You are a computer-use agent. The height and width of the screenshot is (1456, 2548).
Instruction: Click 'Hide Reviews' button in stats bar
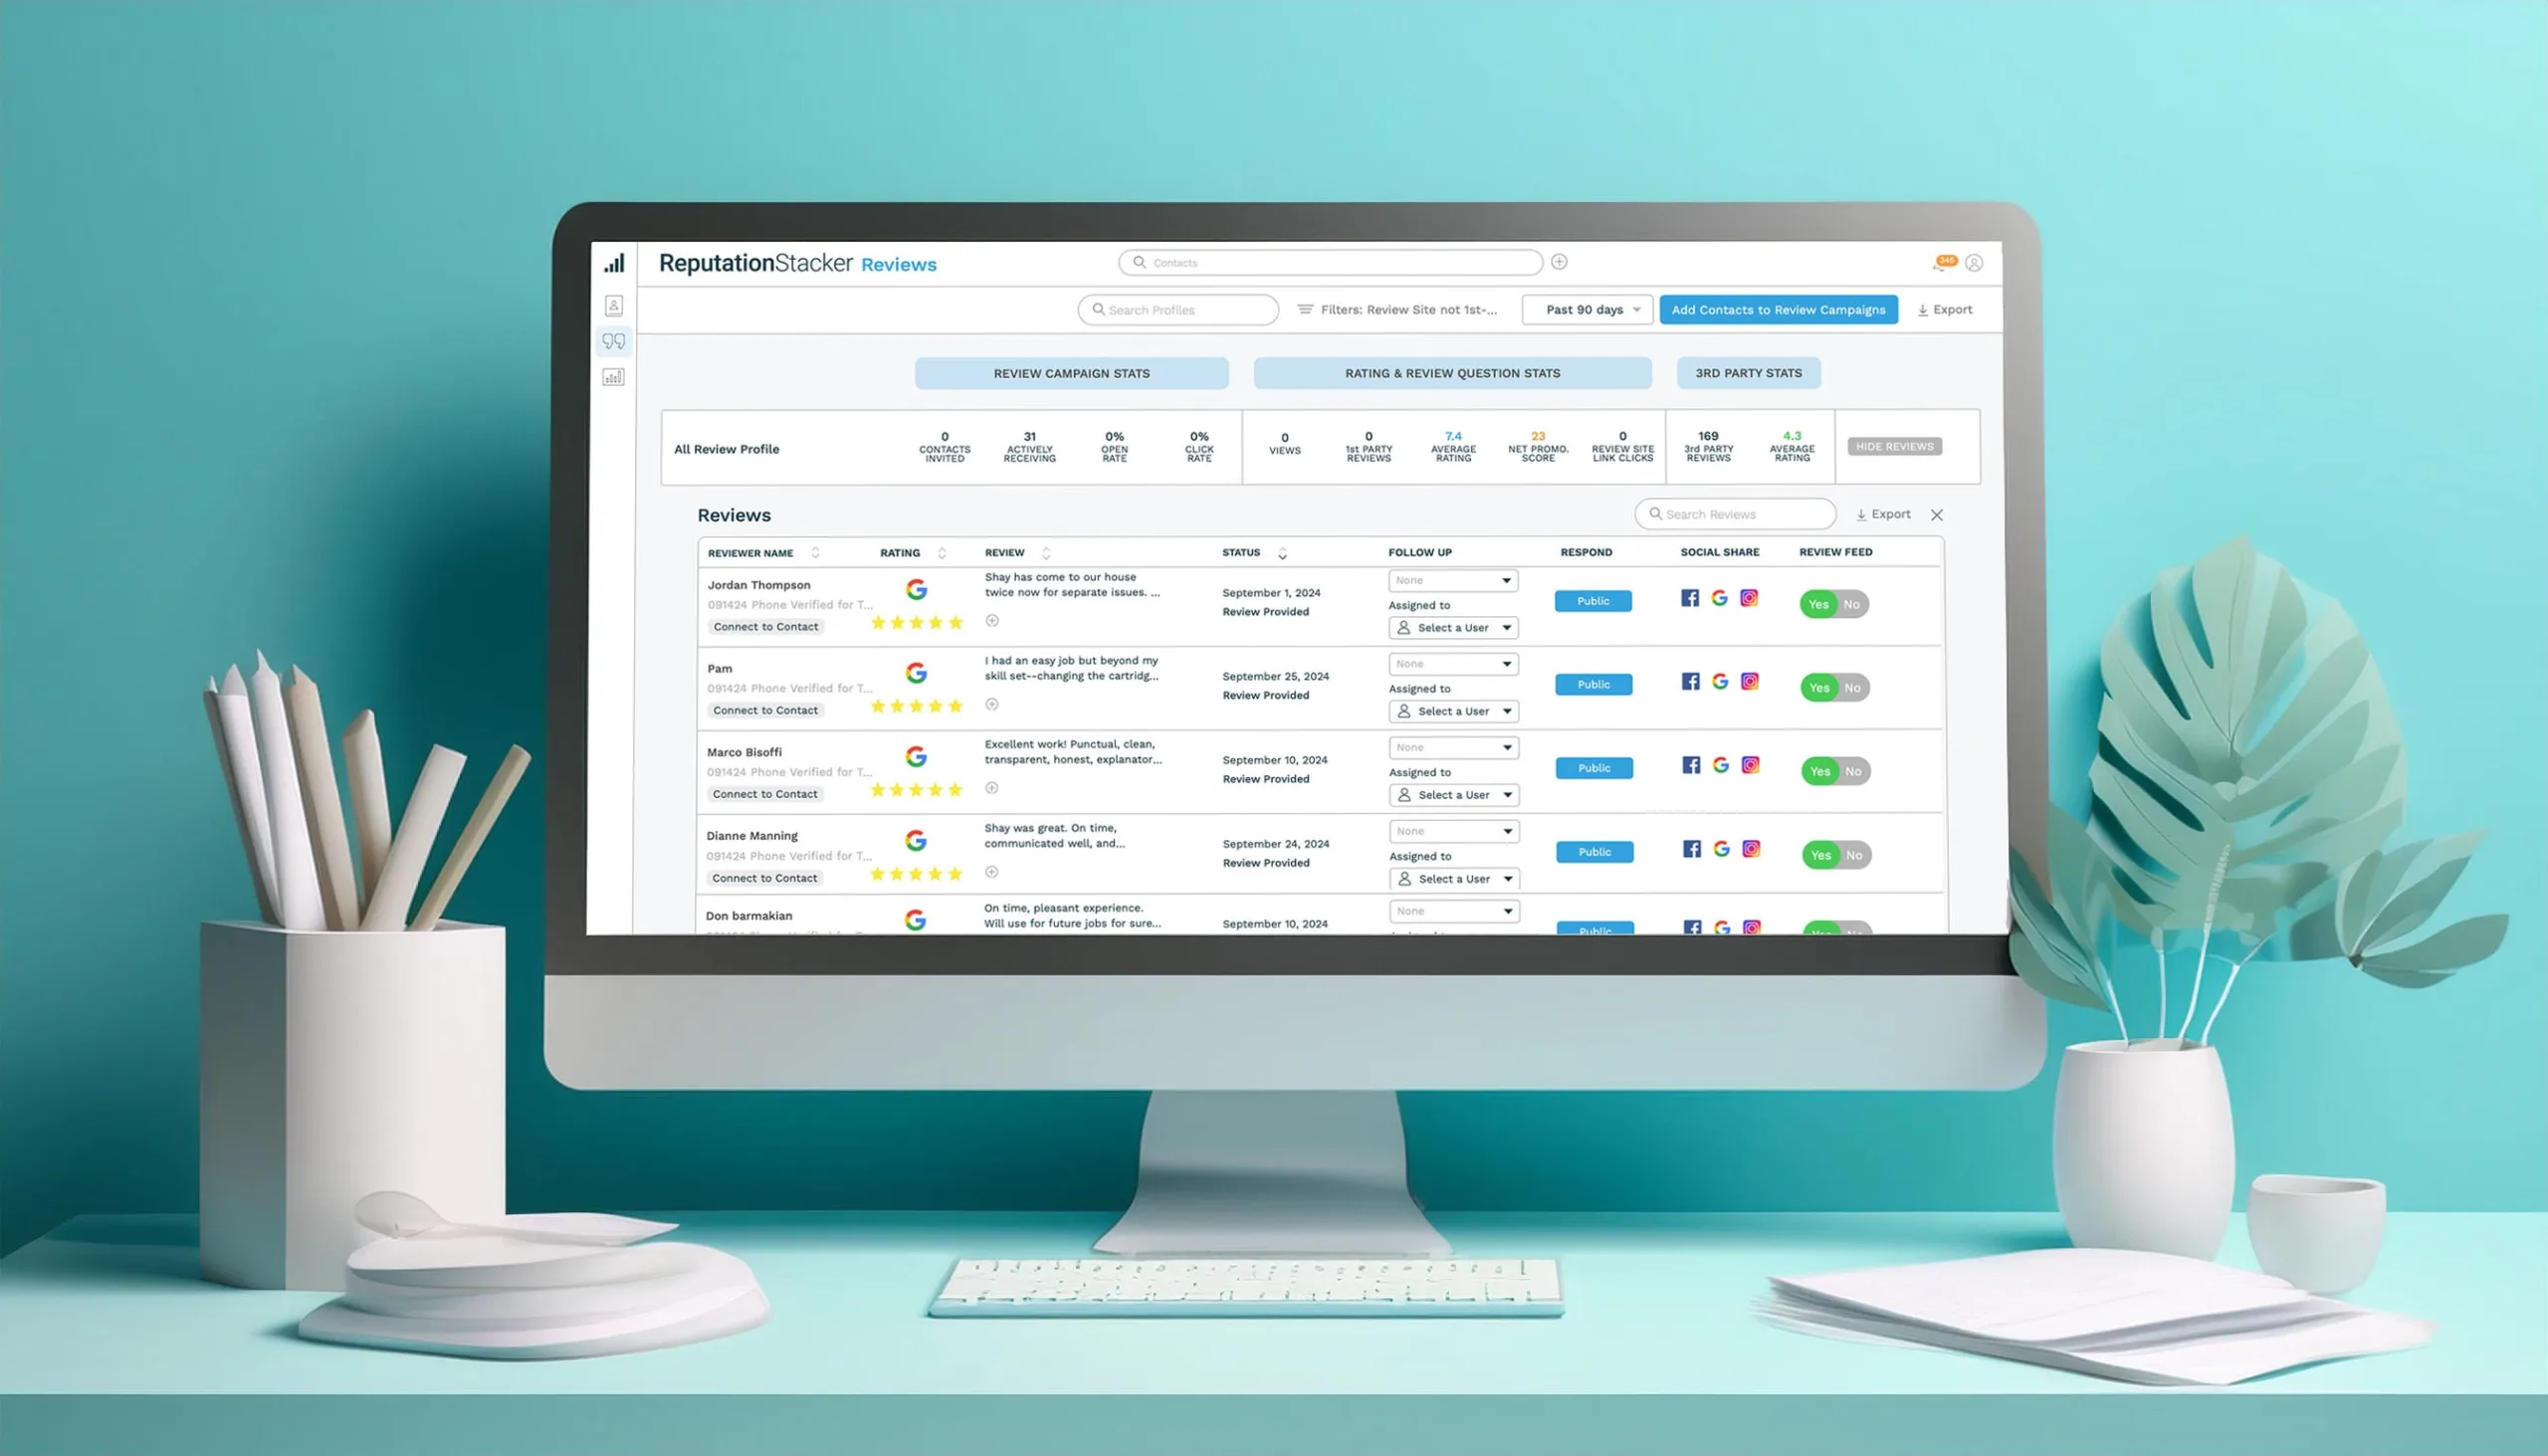pos(1895,446)
